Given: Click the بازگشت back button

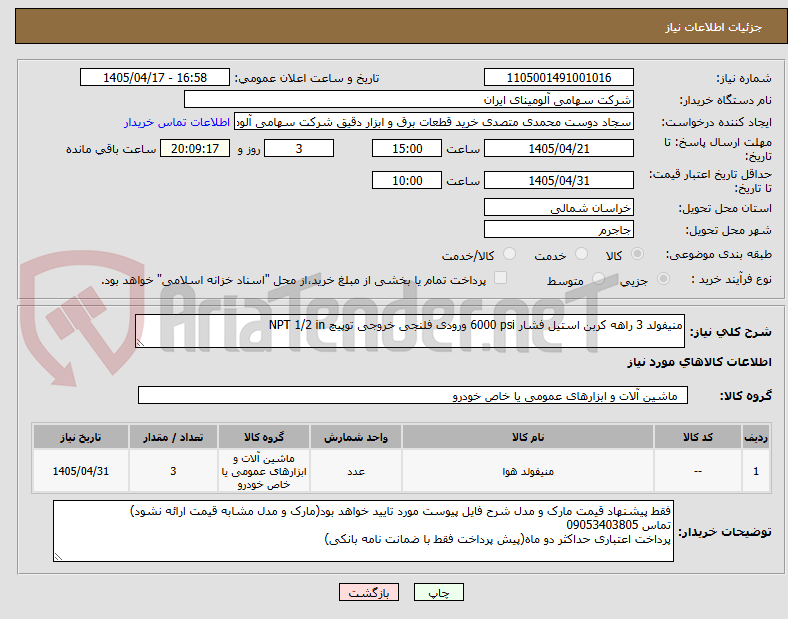Looking at the screenshot, I should point(369,592).
